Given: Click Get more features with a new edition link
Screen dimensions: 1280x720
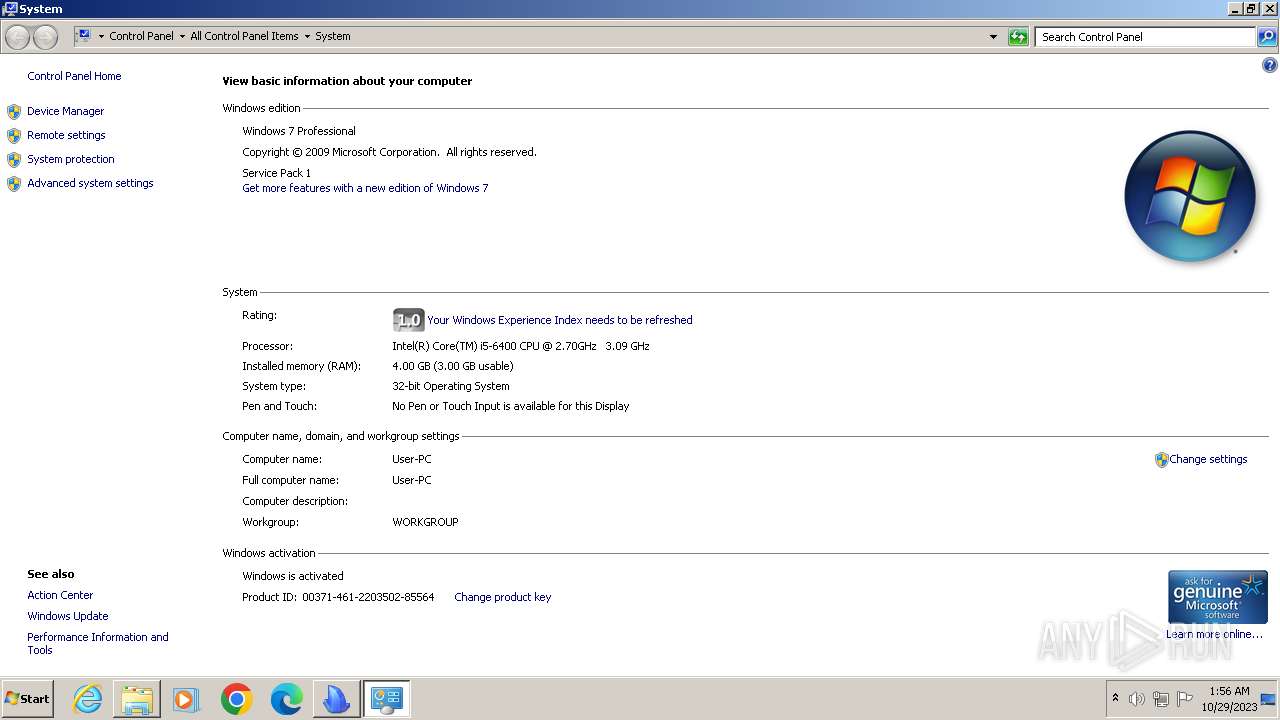Looking at the screenshot, I should tap(365, 188).
